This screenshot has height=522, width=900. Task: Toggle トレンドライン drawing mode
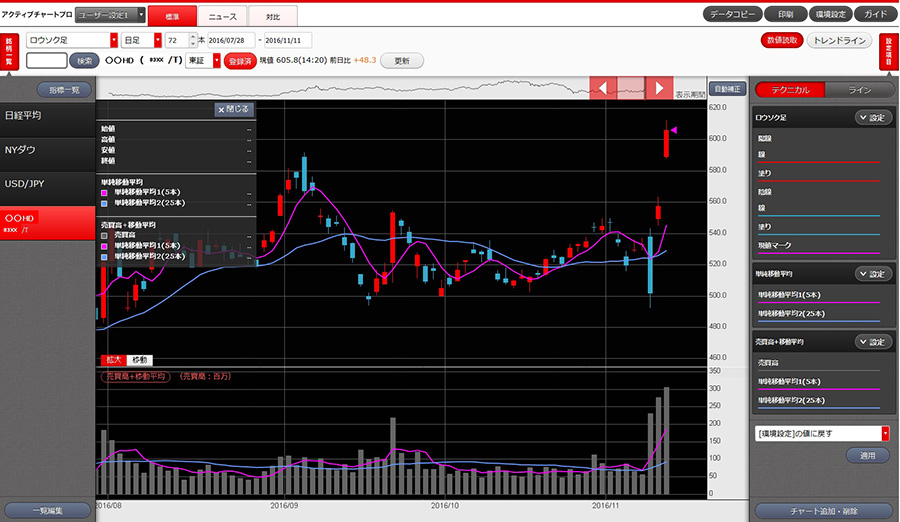coord(841,41)
